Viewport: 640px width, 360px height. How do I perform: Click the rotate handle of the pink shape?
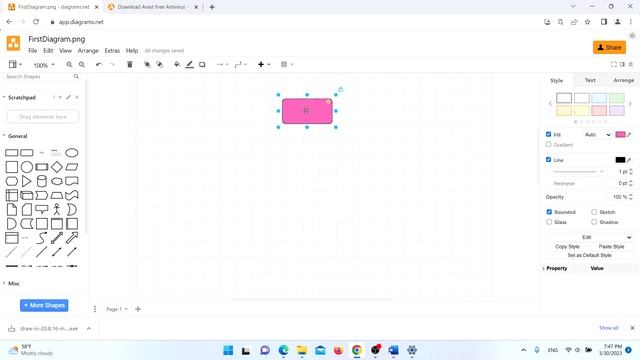(x=341, y=89)
